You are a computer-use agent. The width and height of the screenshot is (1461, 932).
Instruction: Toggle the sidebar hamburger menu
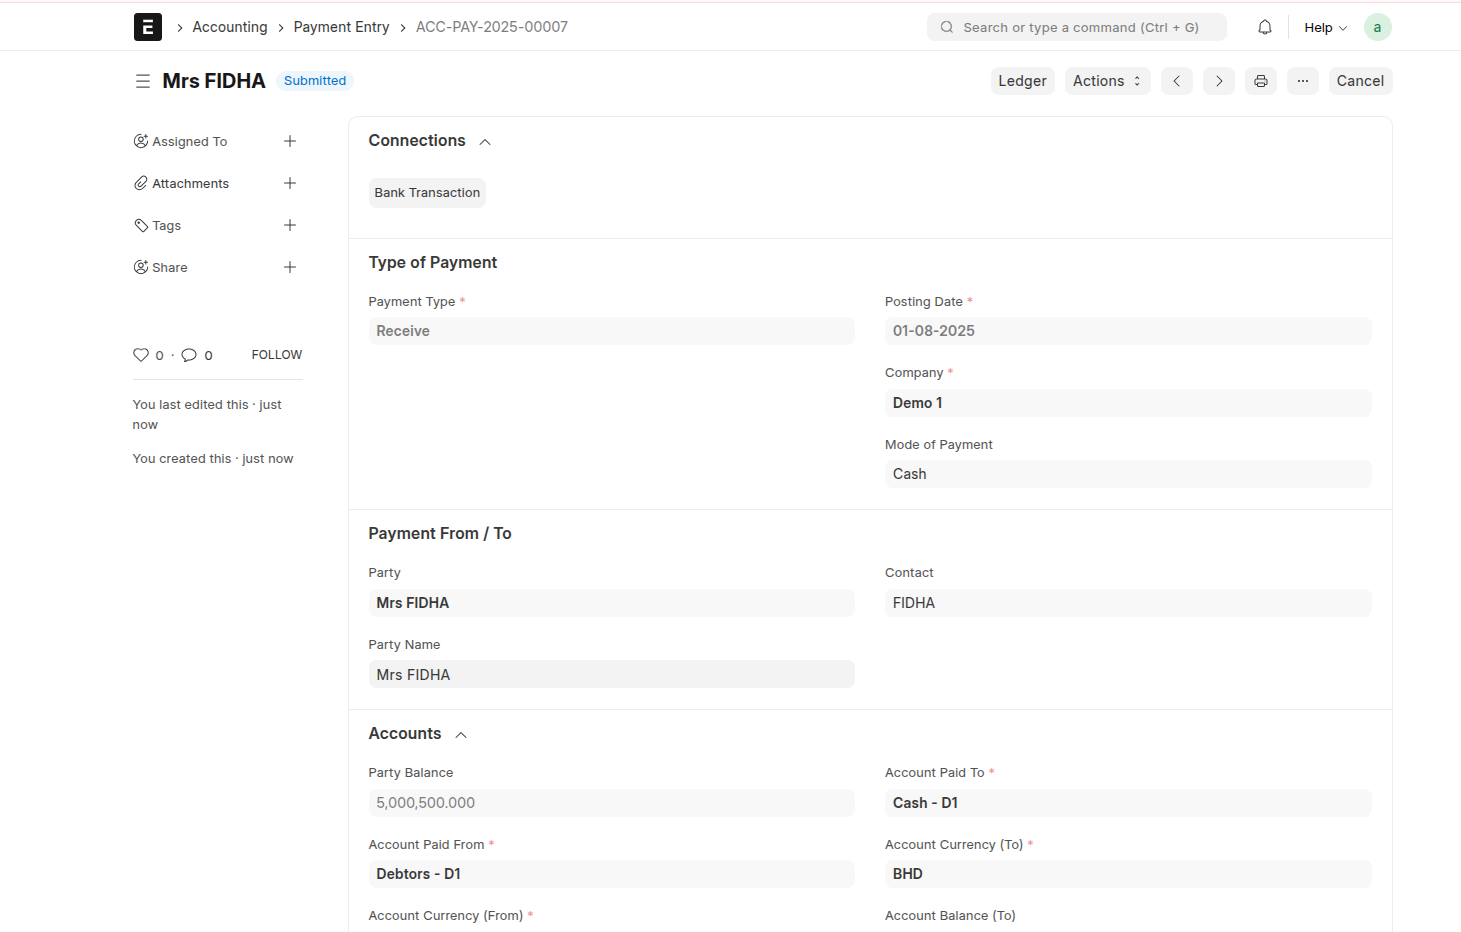click(143, 81)
